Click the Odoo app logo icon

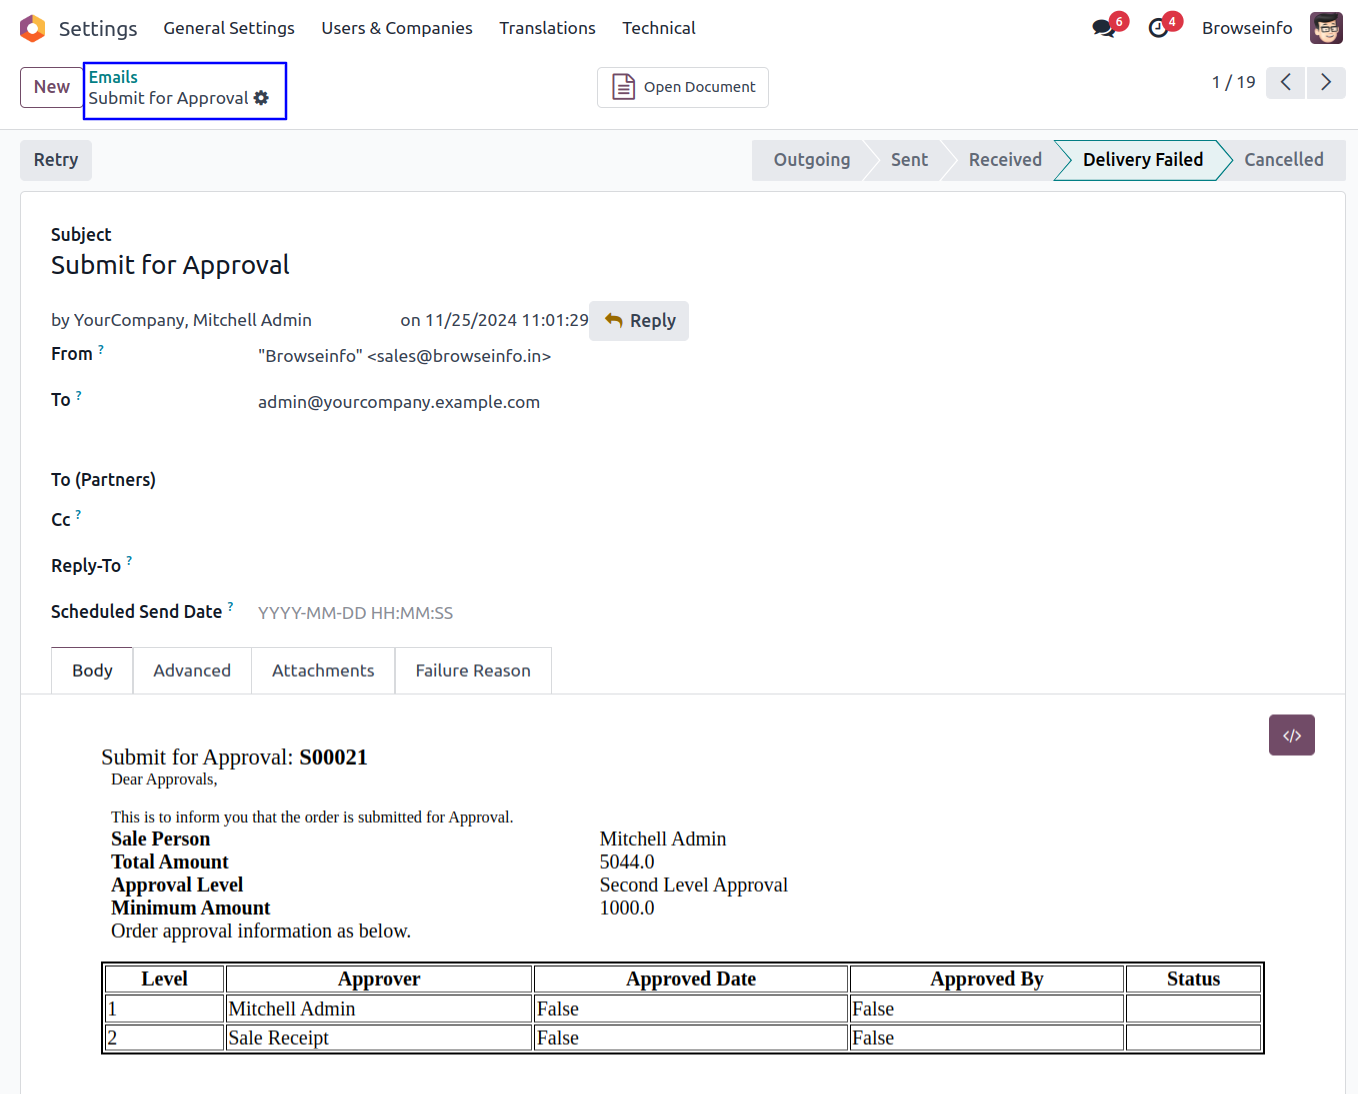[32, 28]
